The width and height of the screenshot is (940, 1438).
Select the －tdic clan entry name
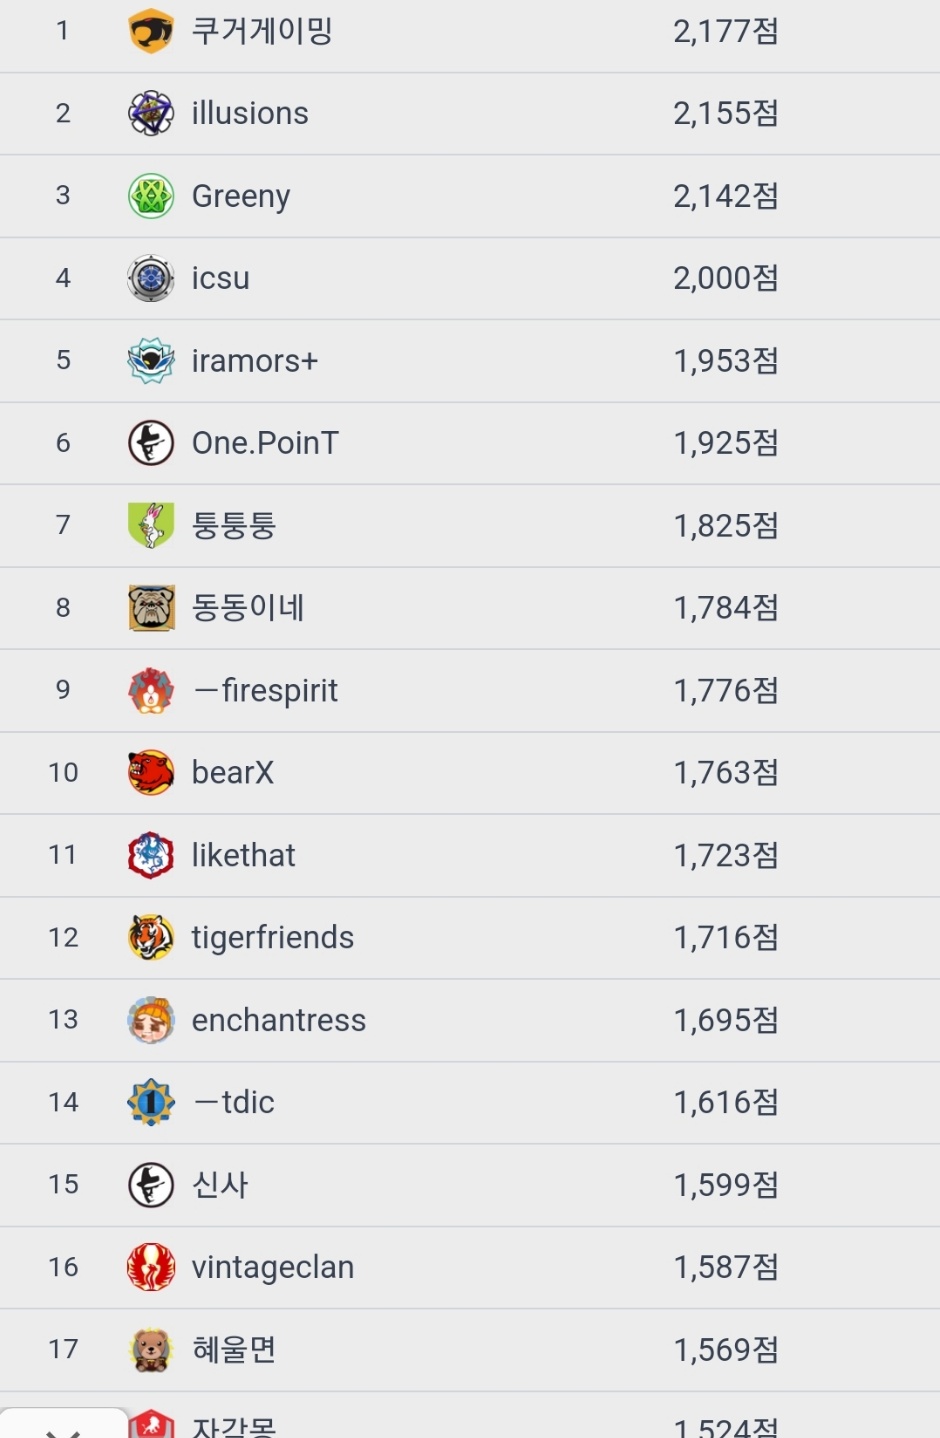pyautogui.click(x=233, y=1102)
